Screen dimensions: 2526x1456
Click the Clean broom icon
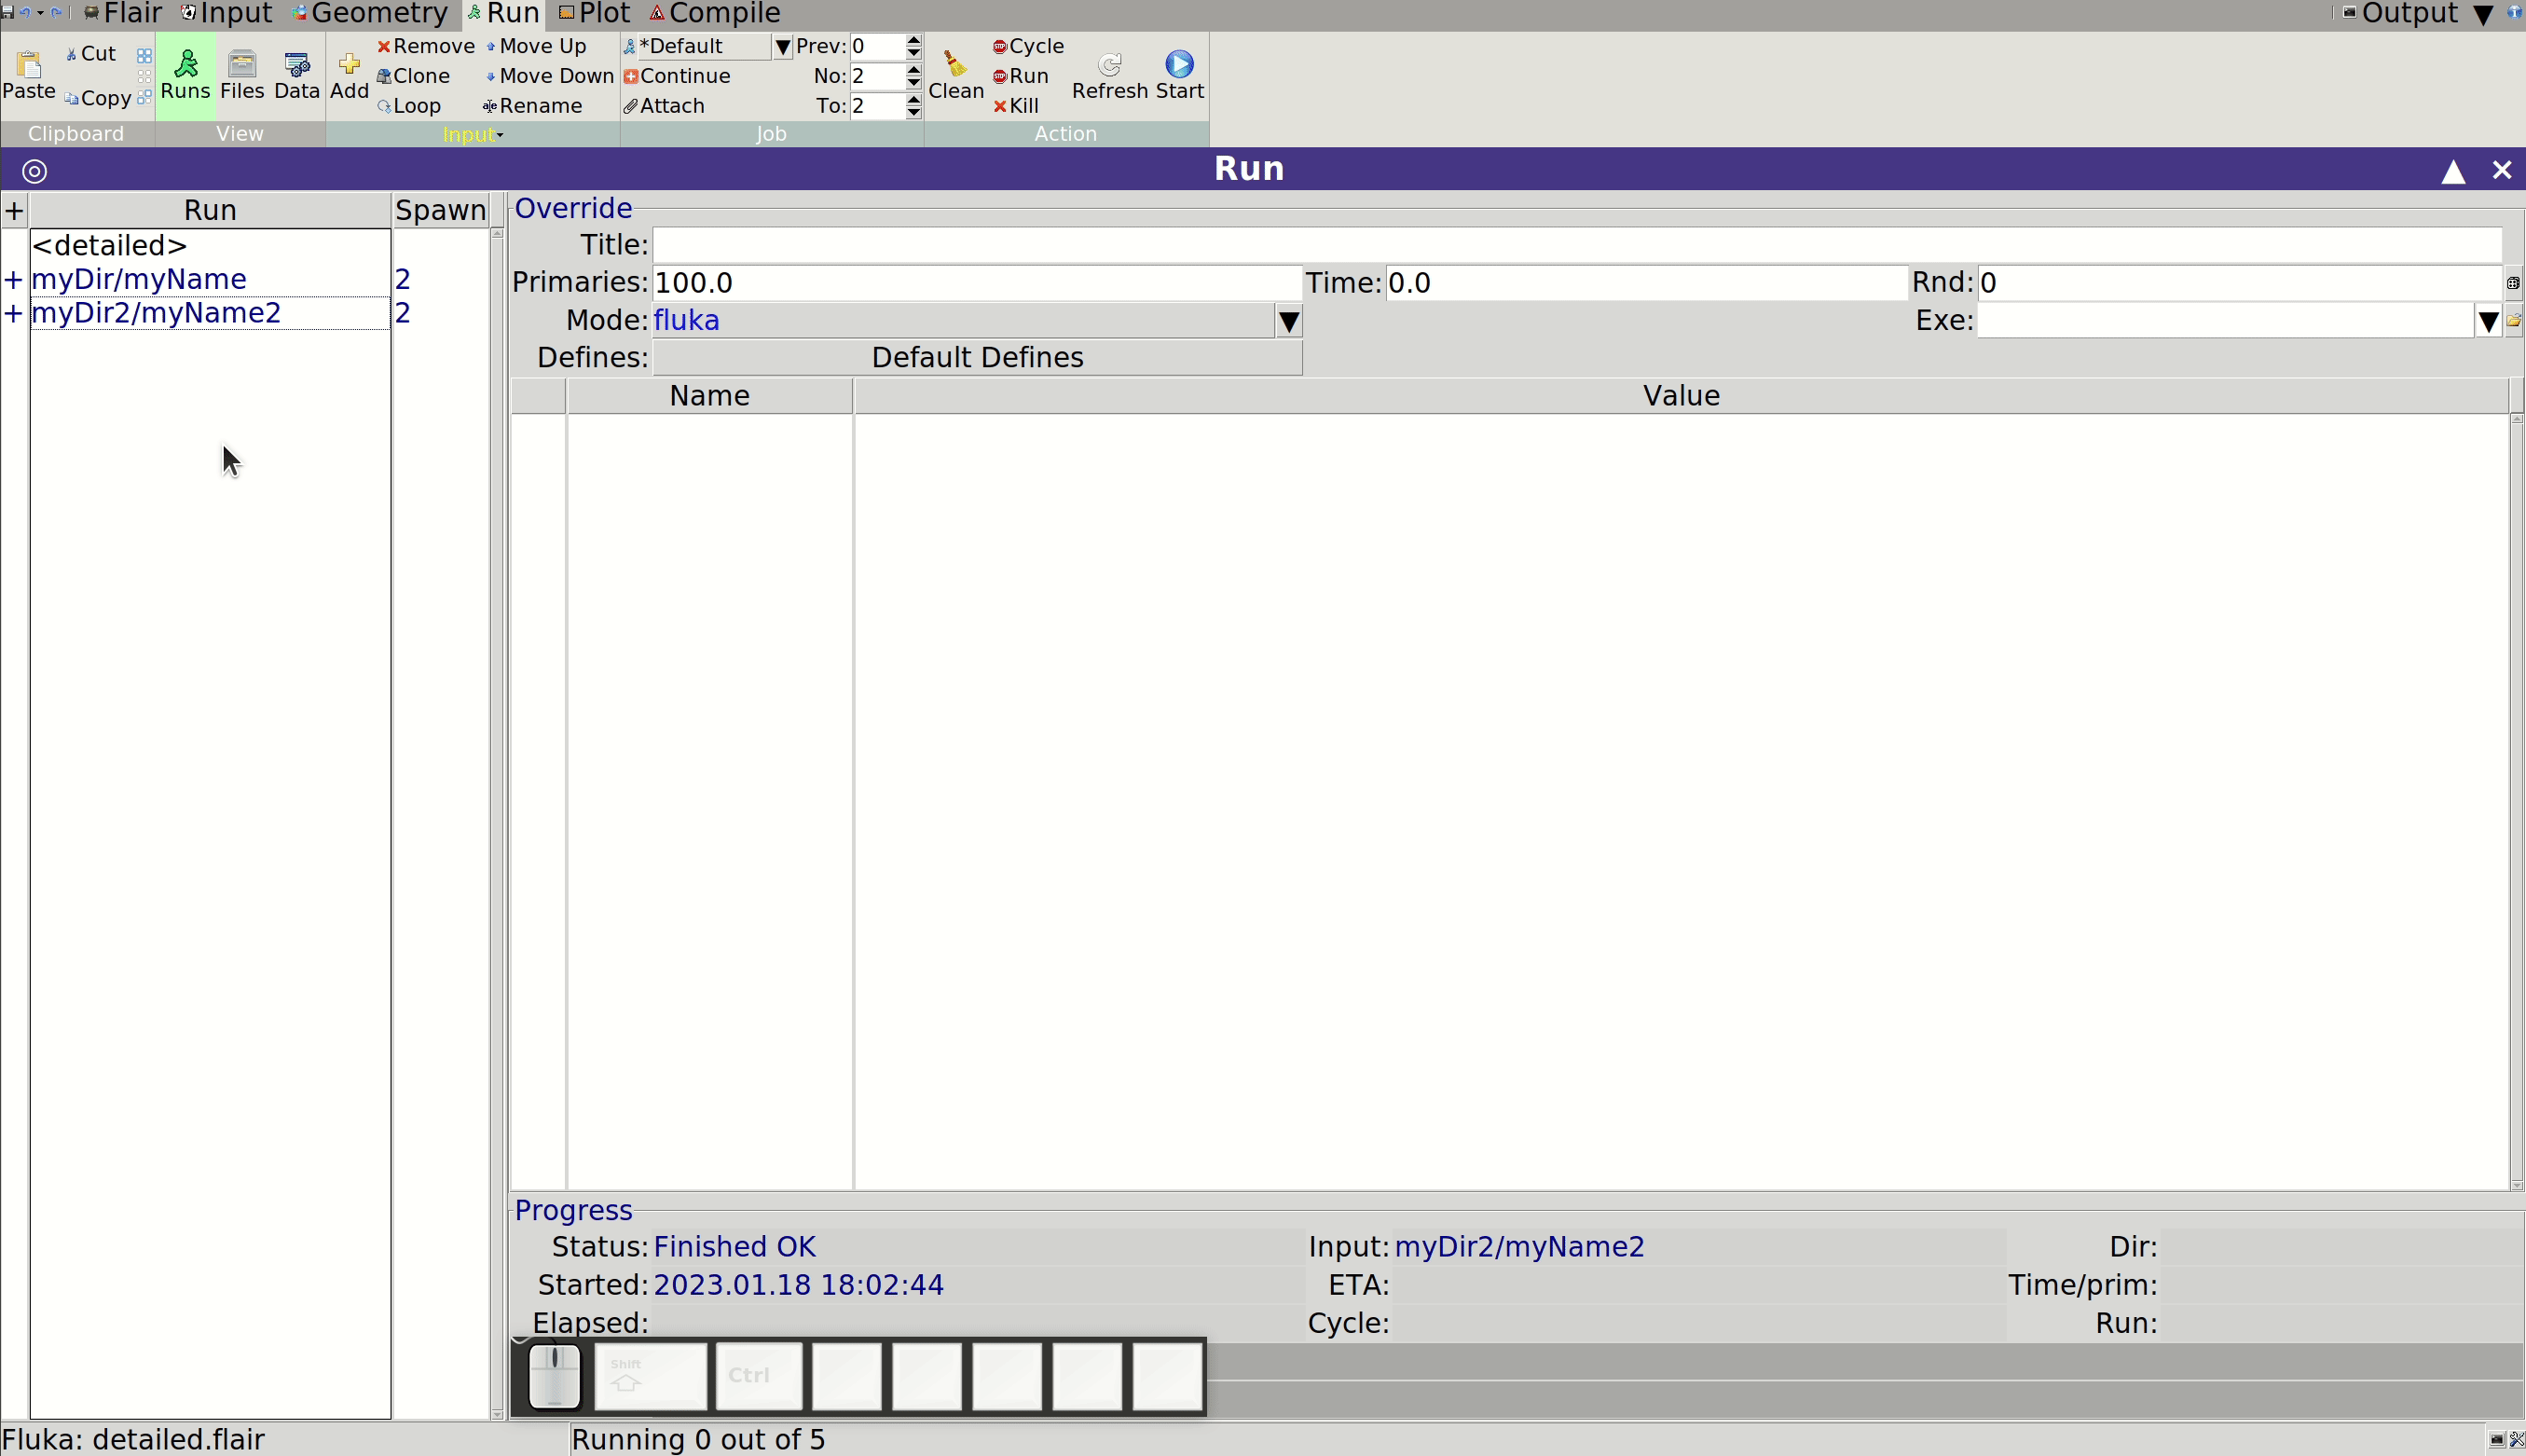(x=955, y=64)
